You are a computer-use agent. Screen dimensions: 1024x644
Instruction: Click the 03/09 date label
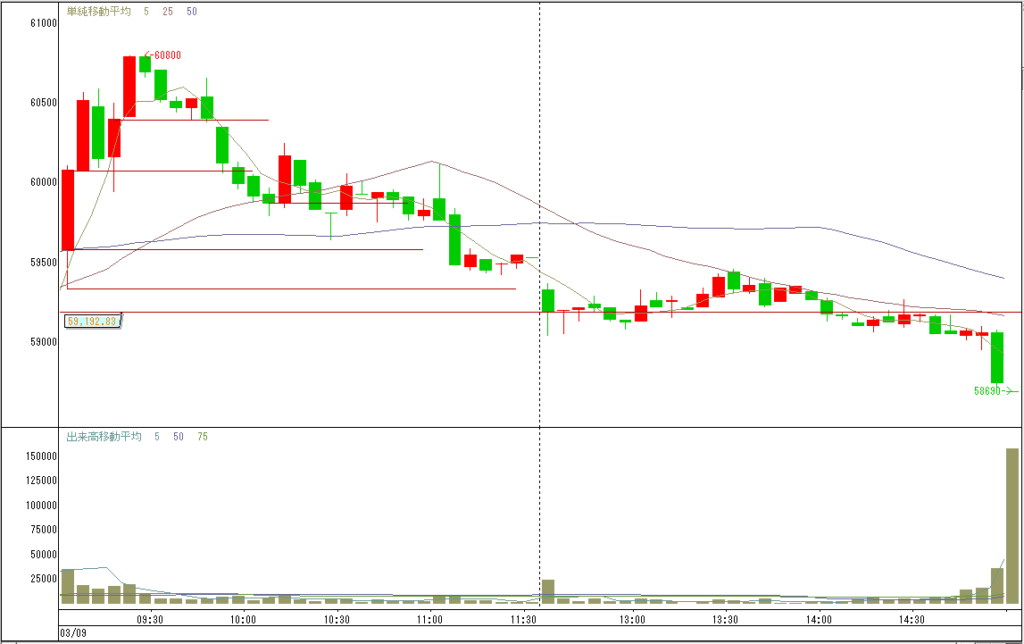(x=72, y=633)
